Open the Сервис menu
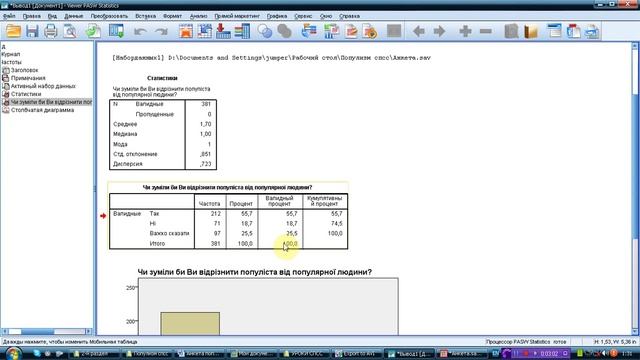 click(x=303, y=16)
